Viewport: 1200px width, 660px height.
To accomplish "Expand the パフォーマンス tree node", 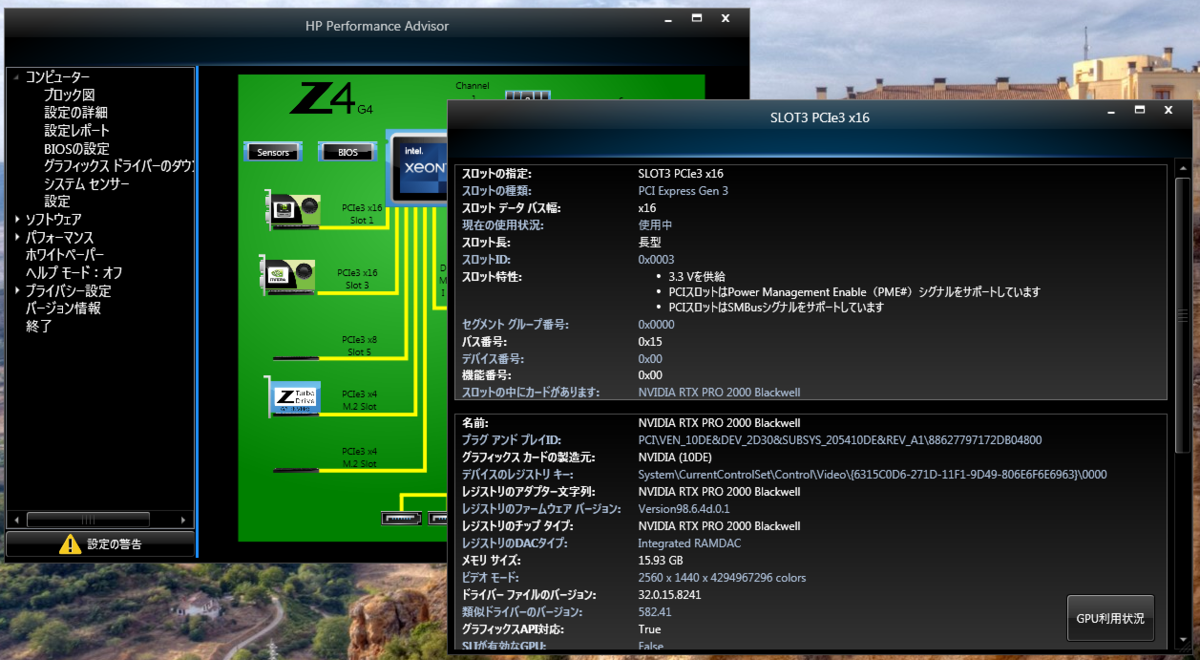I will click(16, 237).
